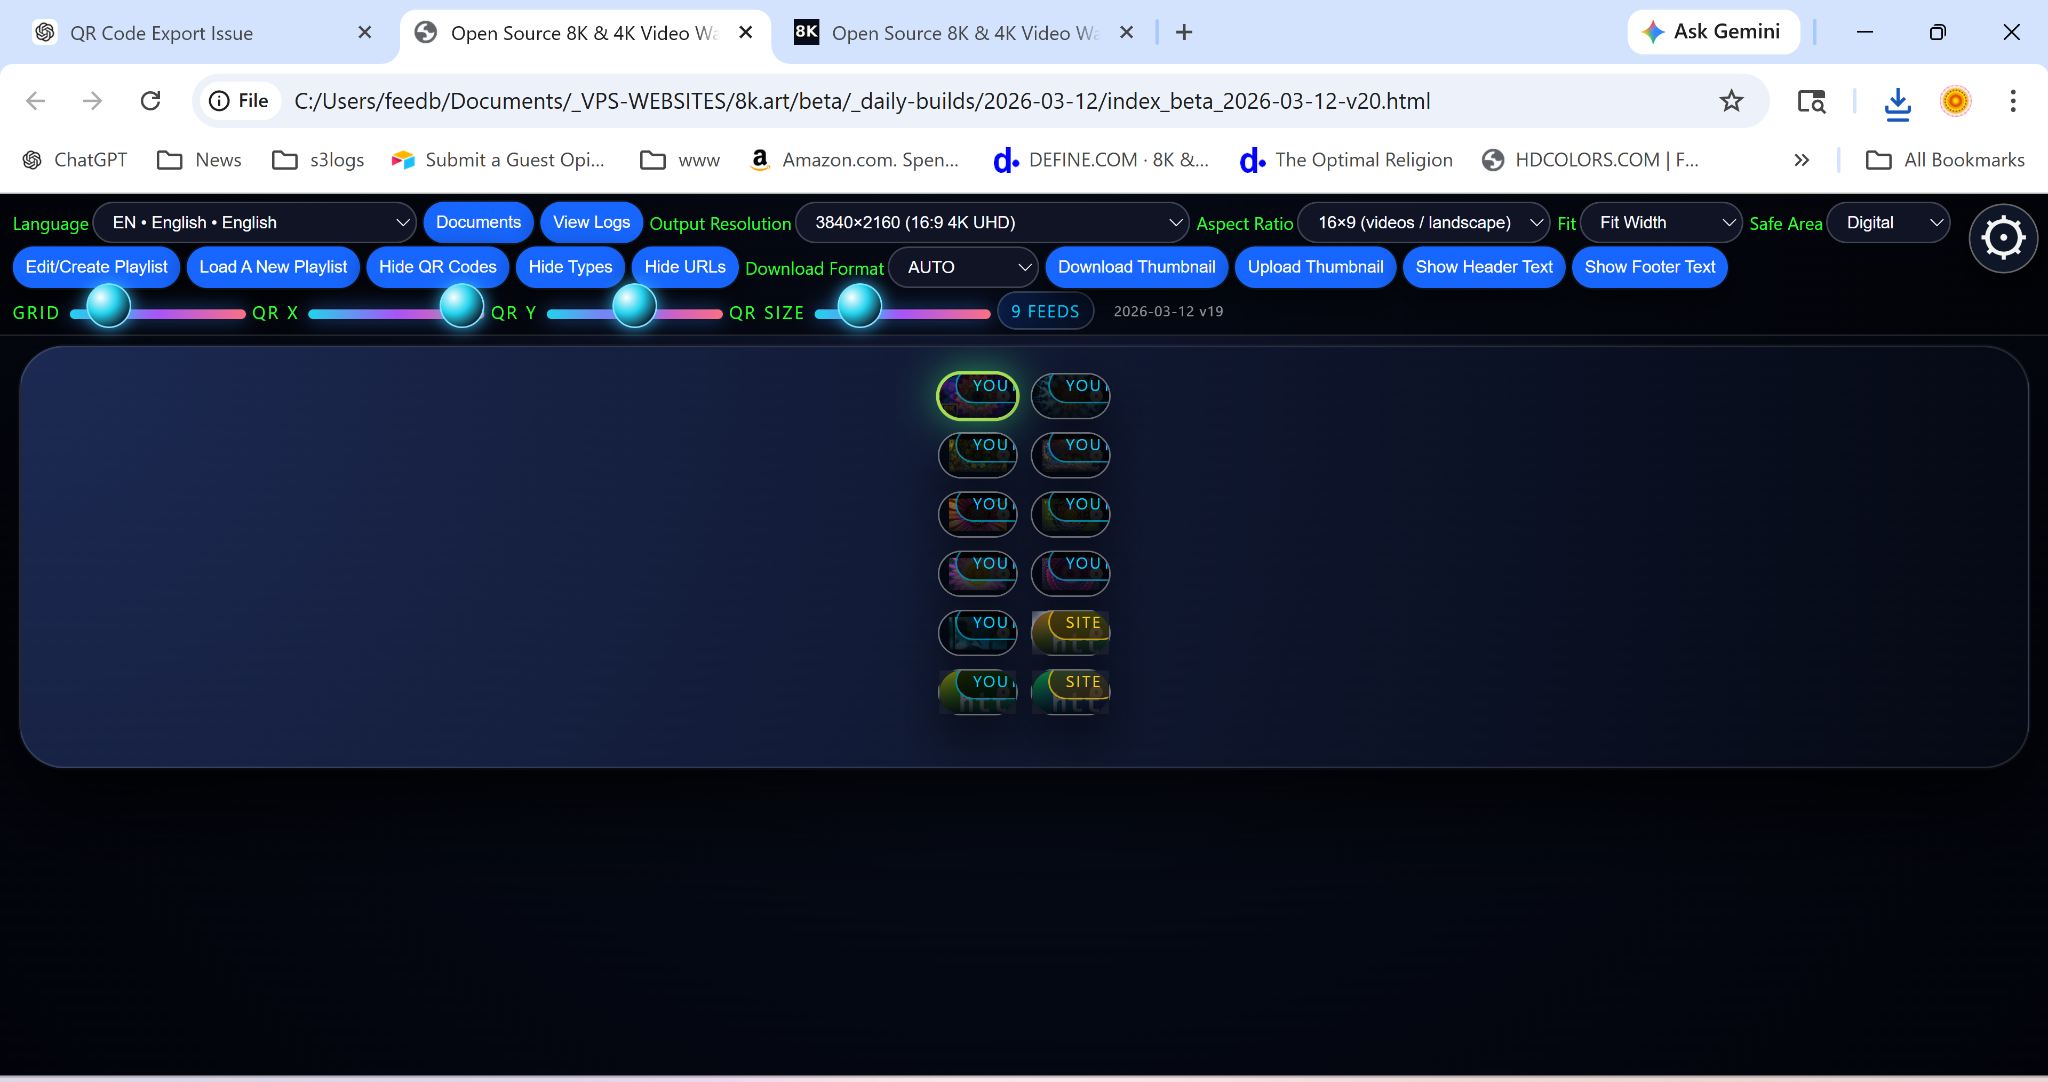Expand the Download Format AUTO dropdown

(x=964, y=267)
